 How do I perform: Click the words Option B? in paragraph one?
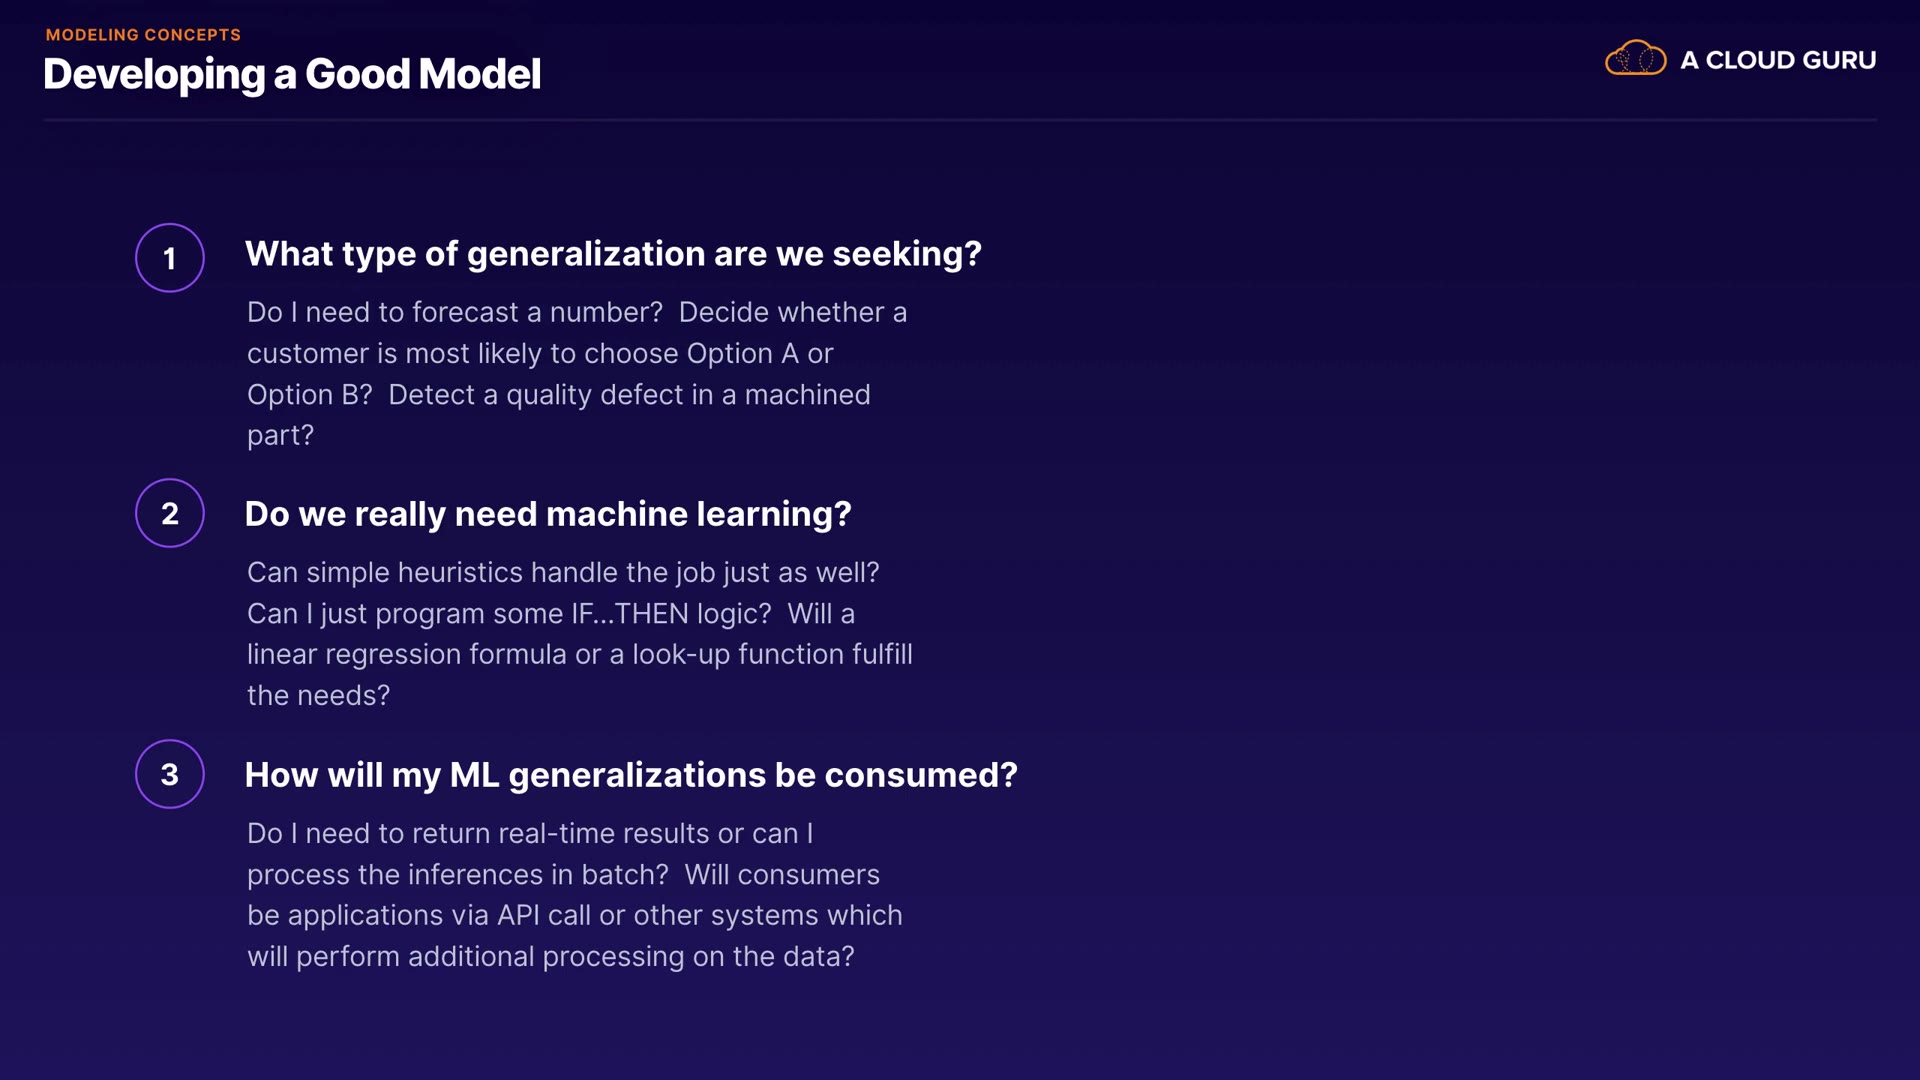[309, 395]
